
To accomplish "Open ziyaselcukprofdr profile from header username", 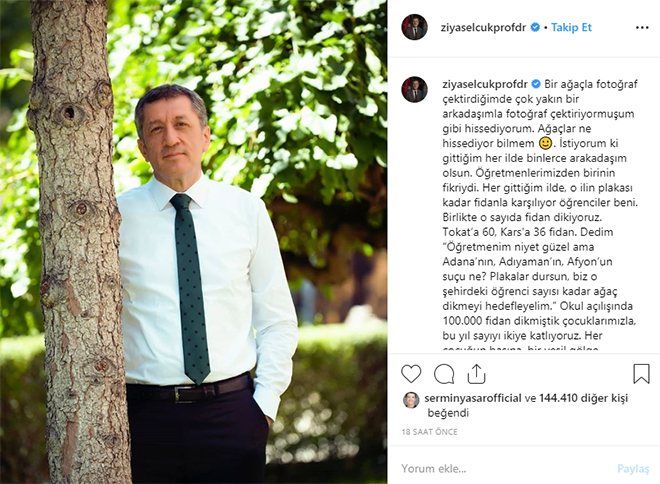I will pyautogui.click(x=483, y=28).
